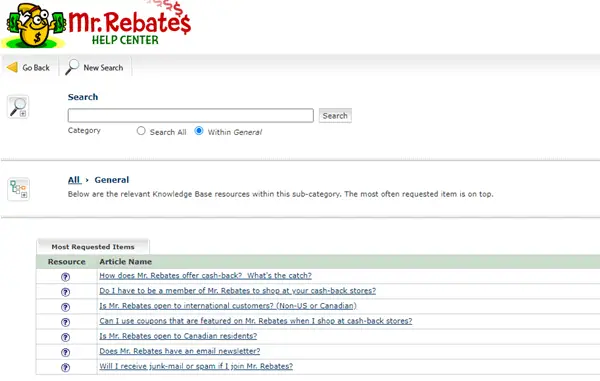This screenshot has width=600, height=381.
Task: Click question icon for coupons article
Action: point(65,322)
